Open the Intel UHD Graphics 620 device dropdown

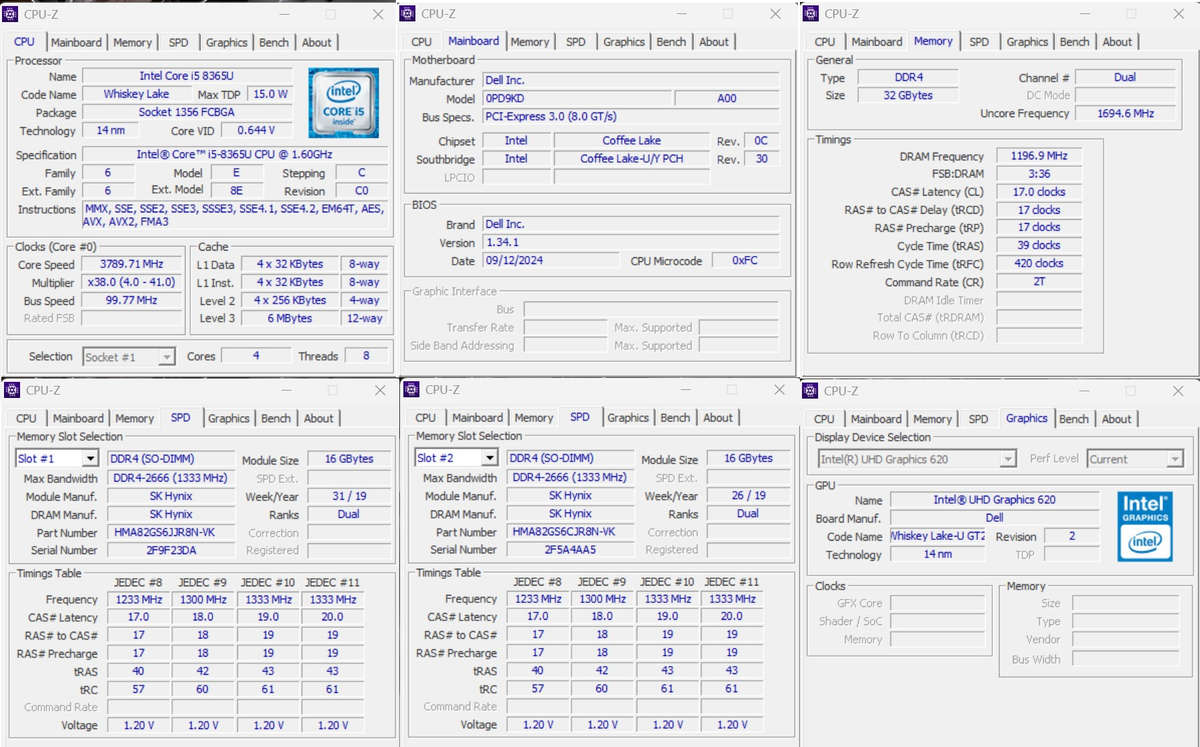tap(1007, 459)
